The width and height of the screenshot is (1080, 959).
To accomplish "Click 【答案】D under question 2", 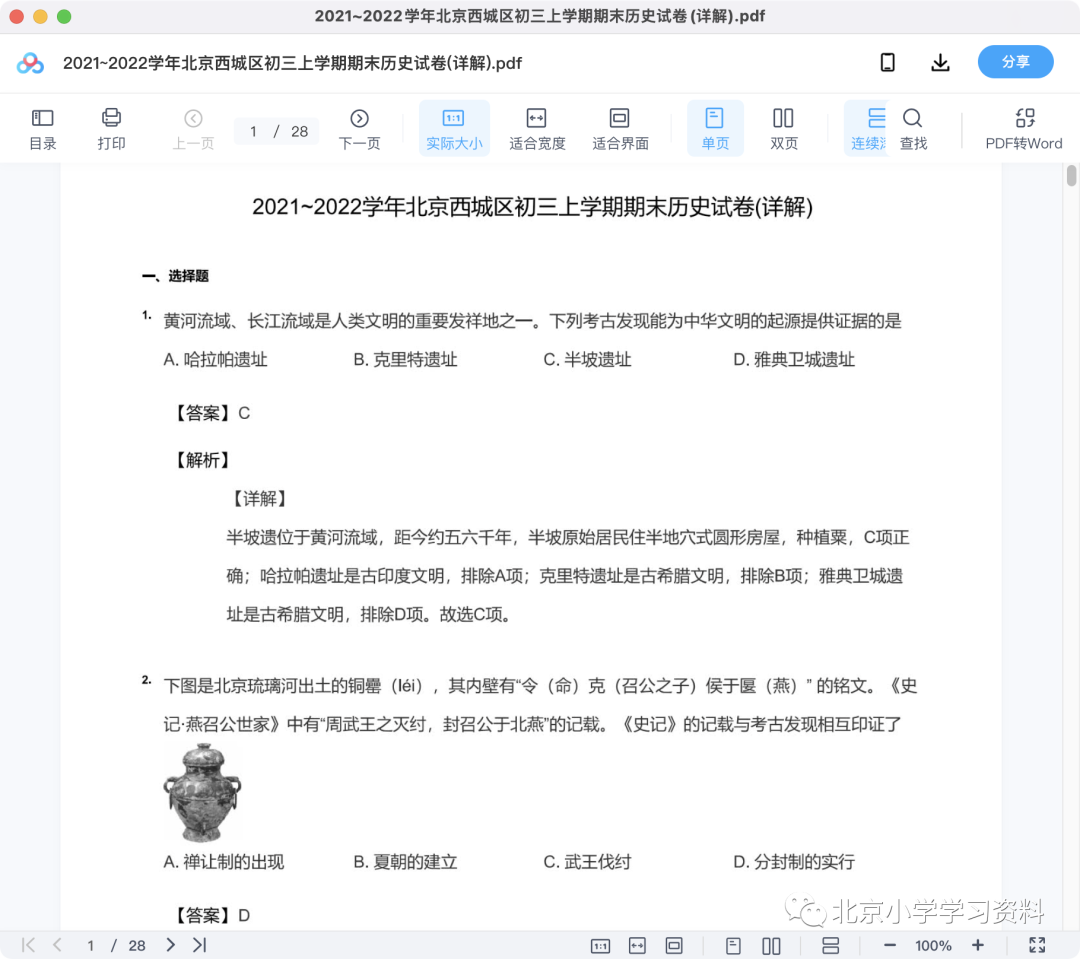I will (x=211, y=916).
